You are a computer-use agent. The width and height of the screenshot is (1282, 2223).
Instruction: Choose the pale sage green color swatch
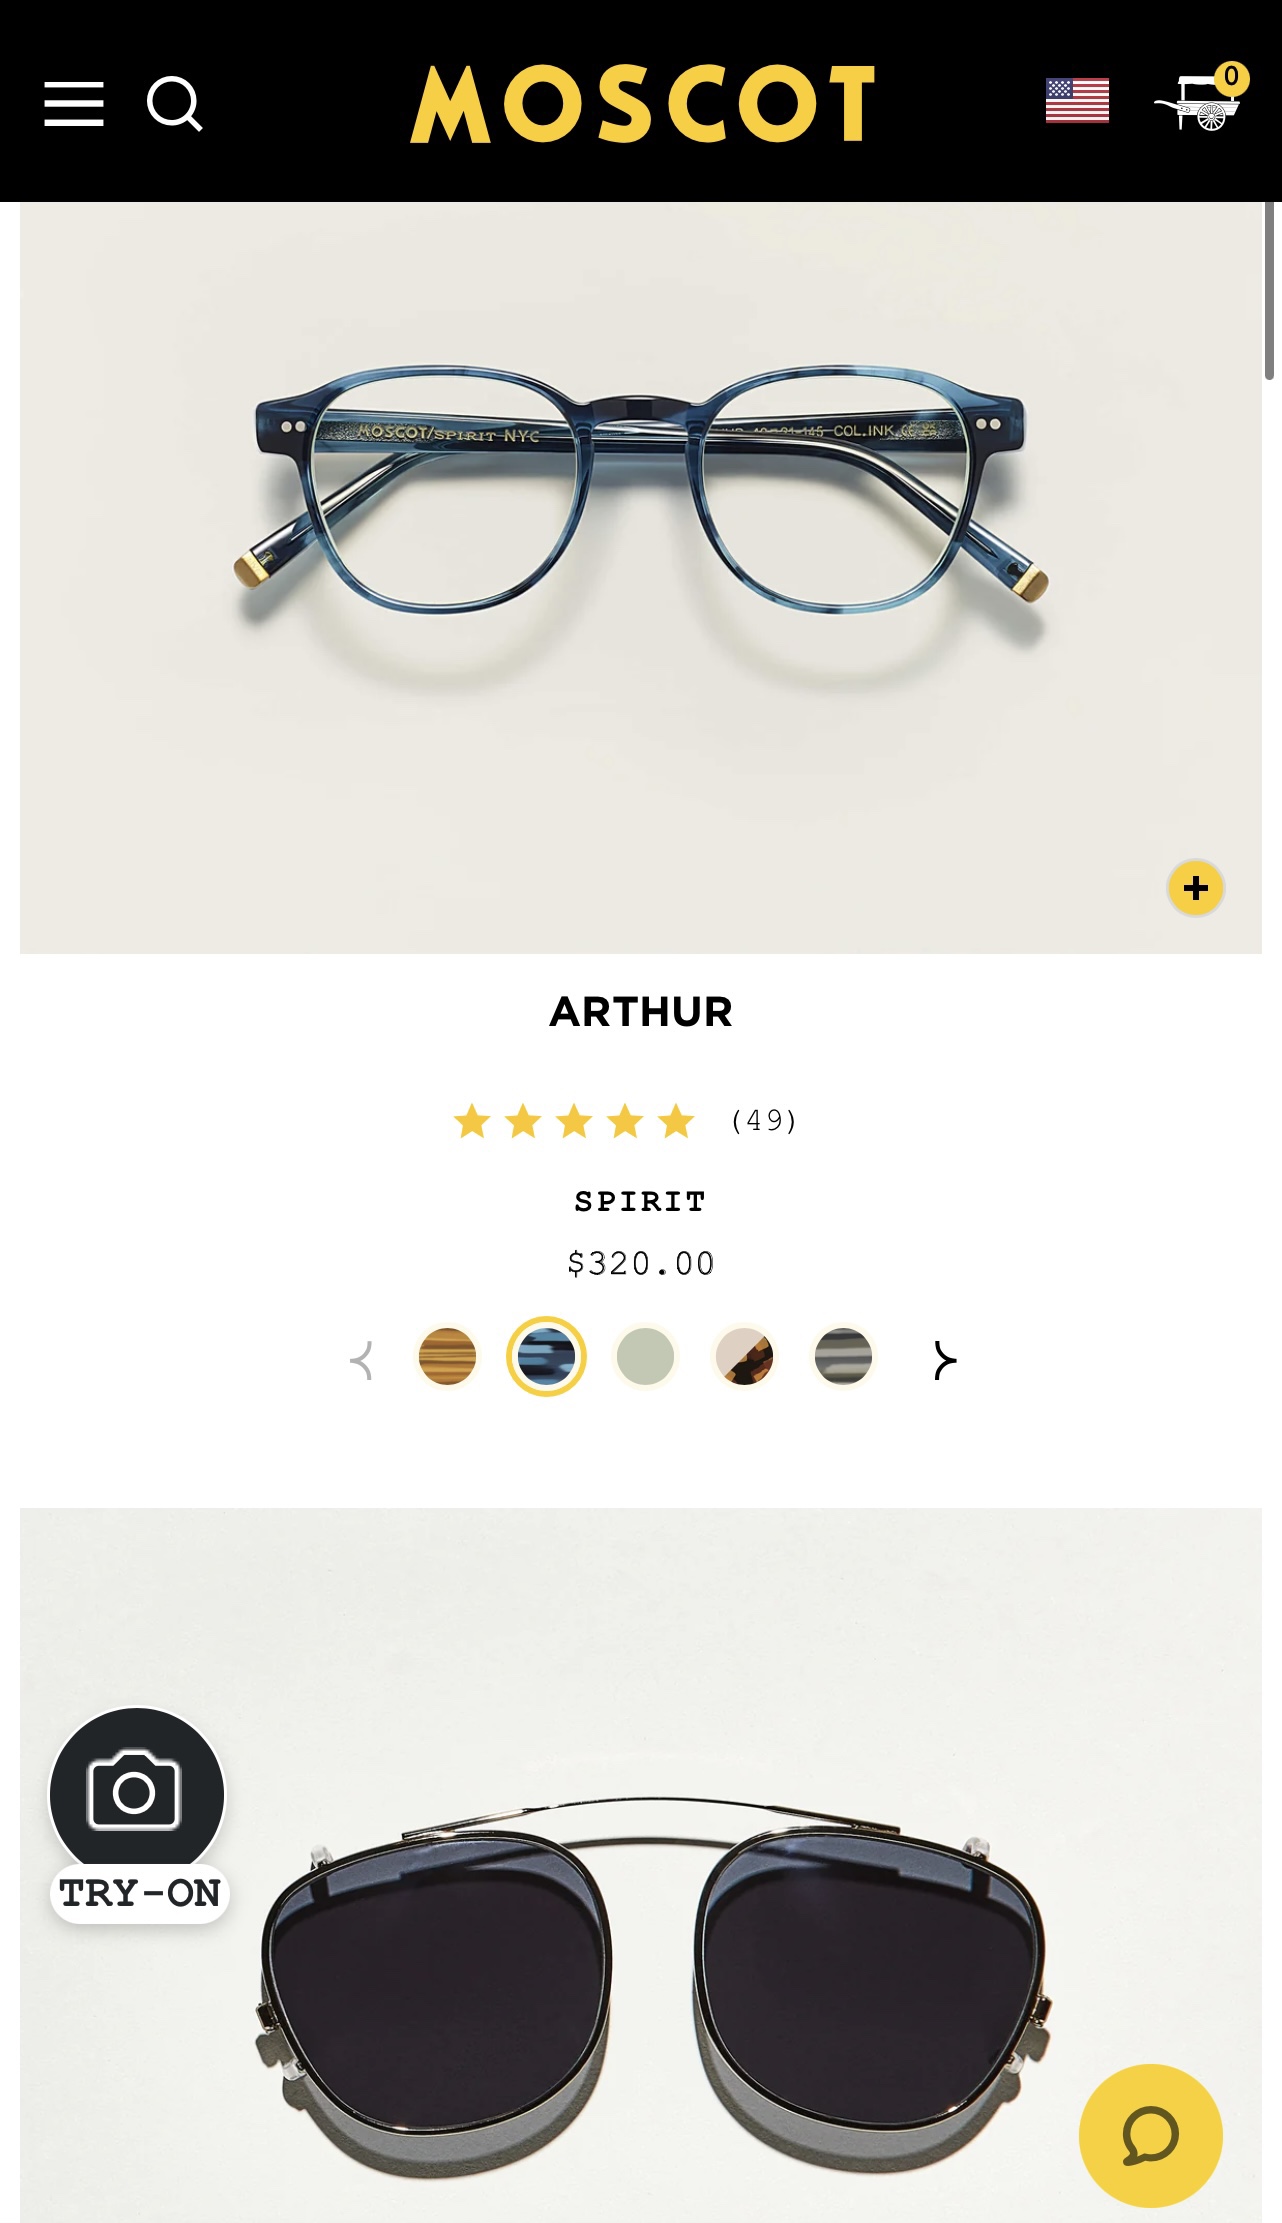(x=645, y=1357)
